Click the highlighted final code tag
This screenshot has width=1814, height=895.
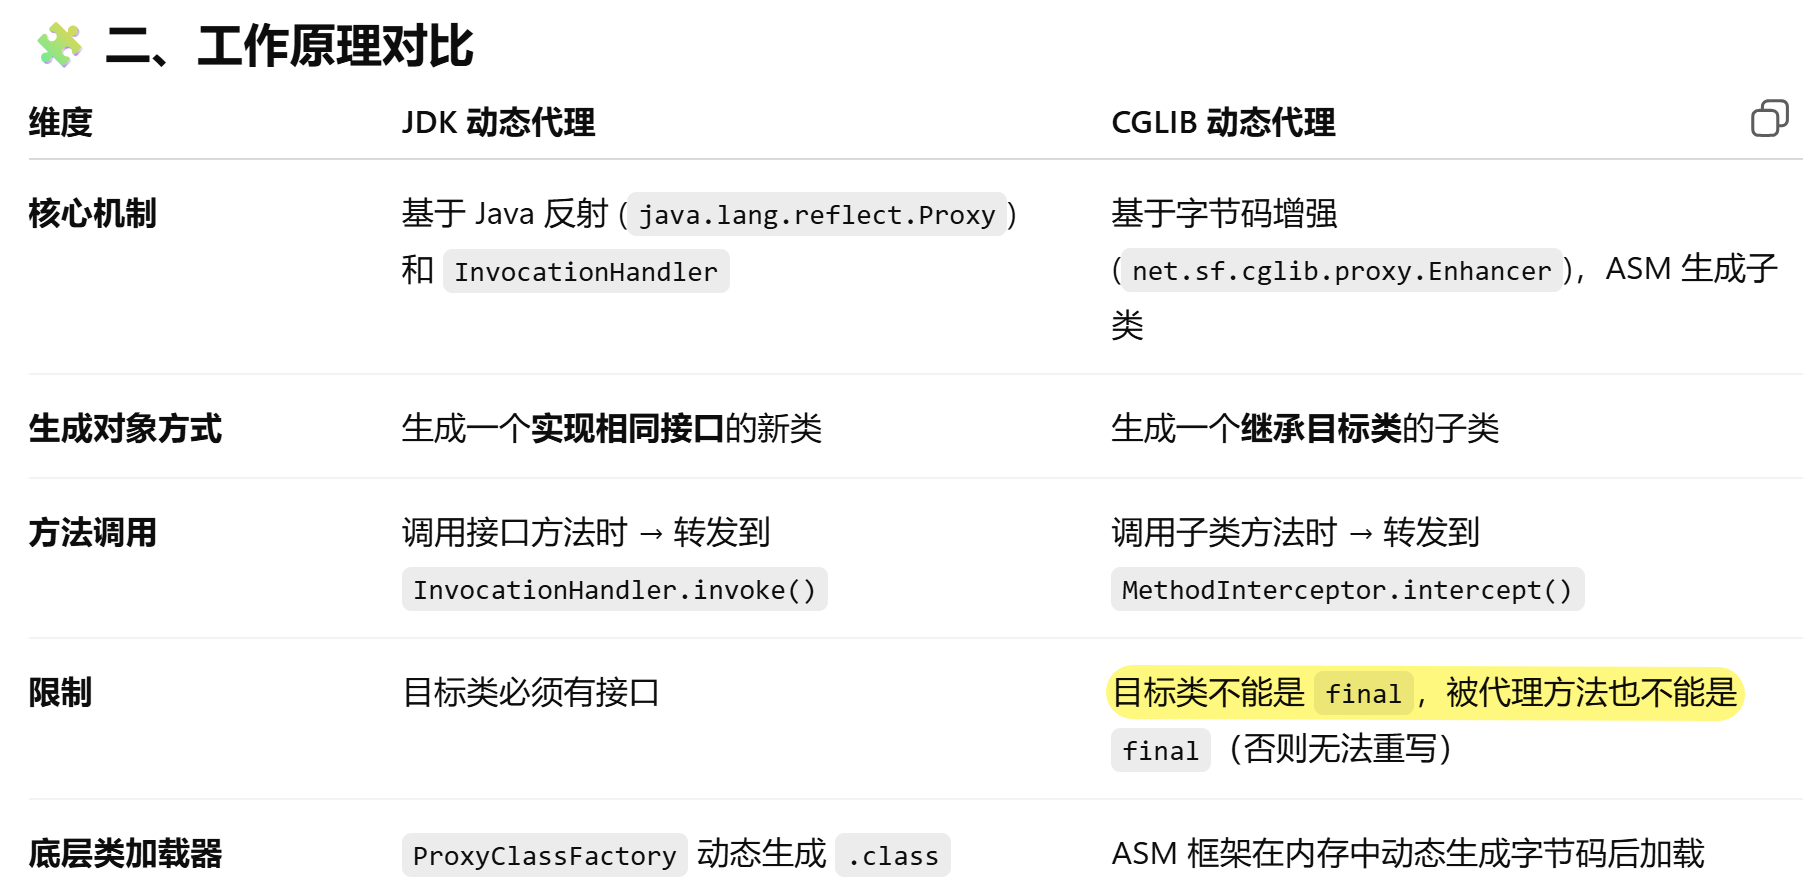click(x=1363, y=694)
